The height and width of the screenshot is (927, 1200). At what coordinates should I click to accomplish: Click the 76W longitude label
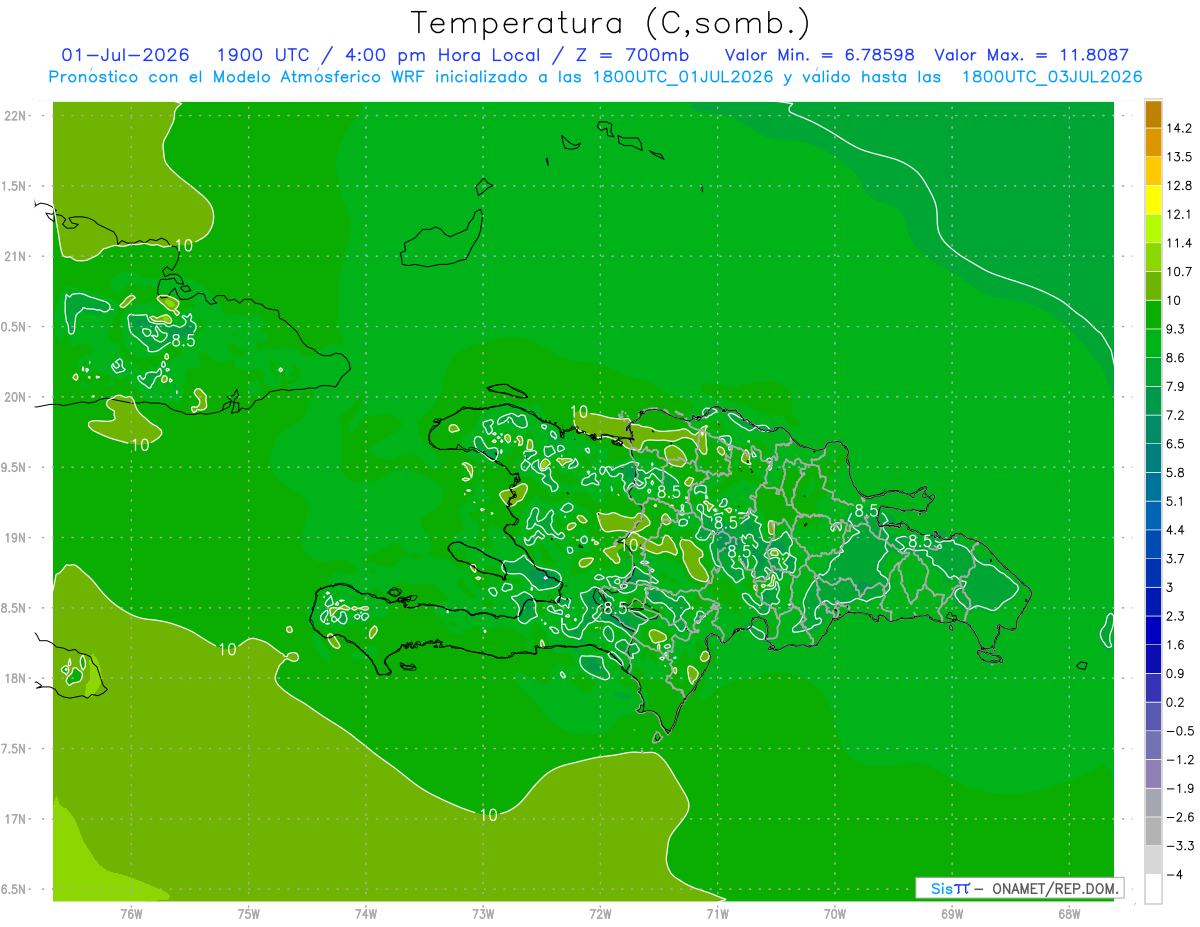[131, 913]
